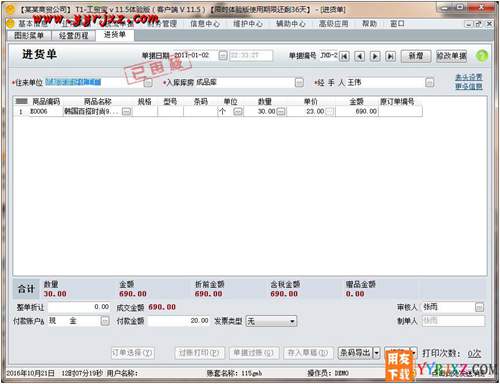Viewport: 500px width, 384px height.
Task: Open the 辅助中心 menu
Action: [x=291, y=24]
